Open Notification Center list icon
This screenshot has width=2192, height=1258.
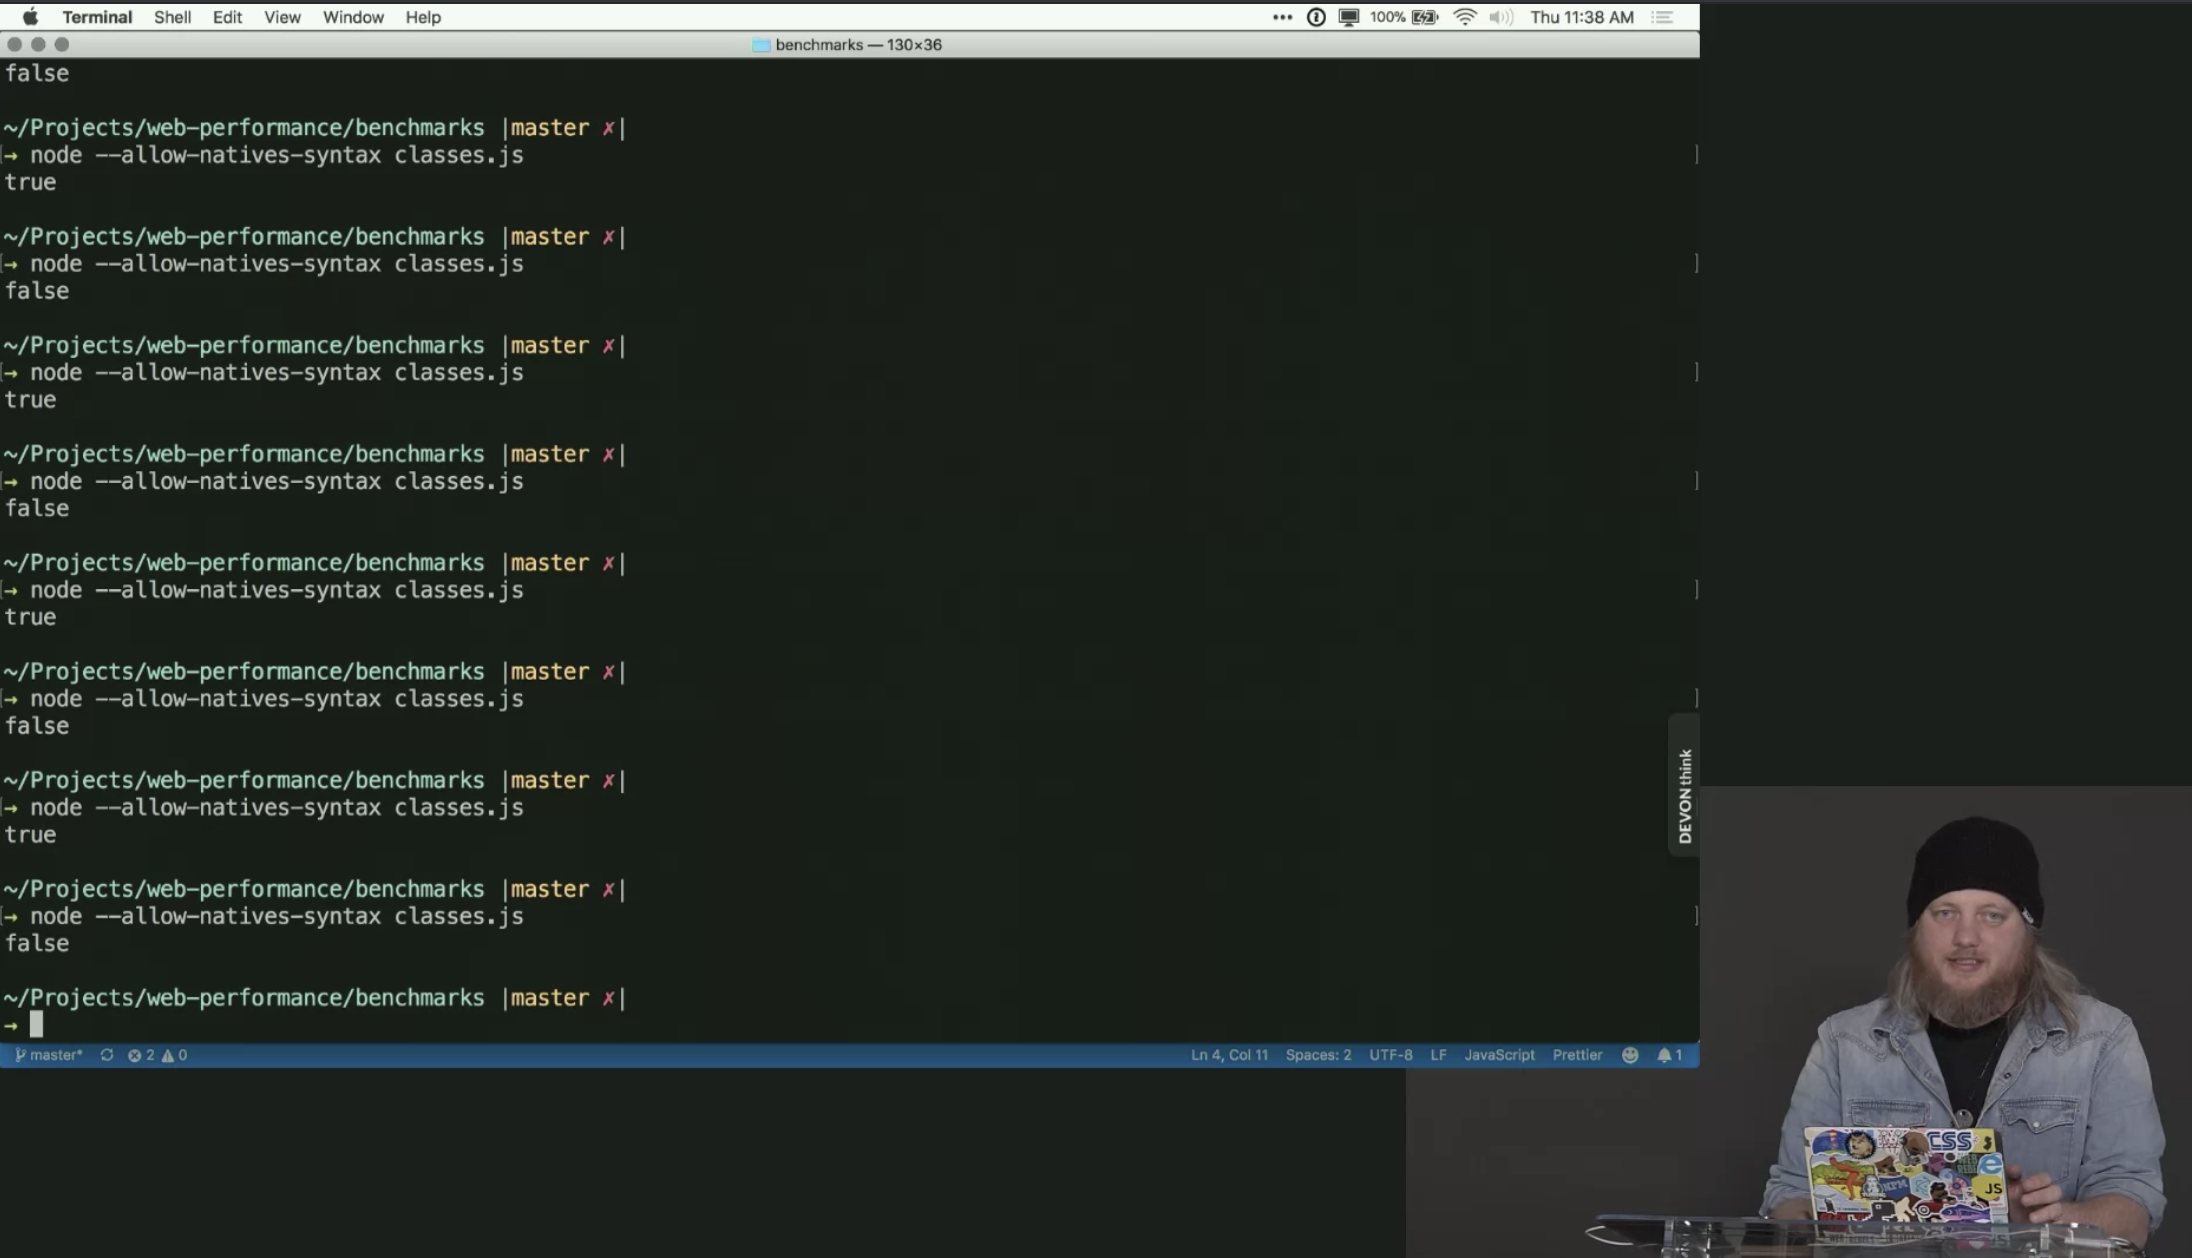click(1663, 17)
